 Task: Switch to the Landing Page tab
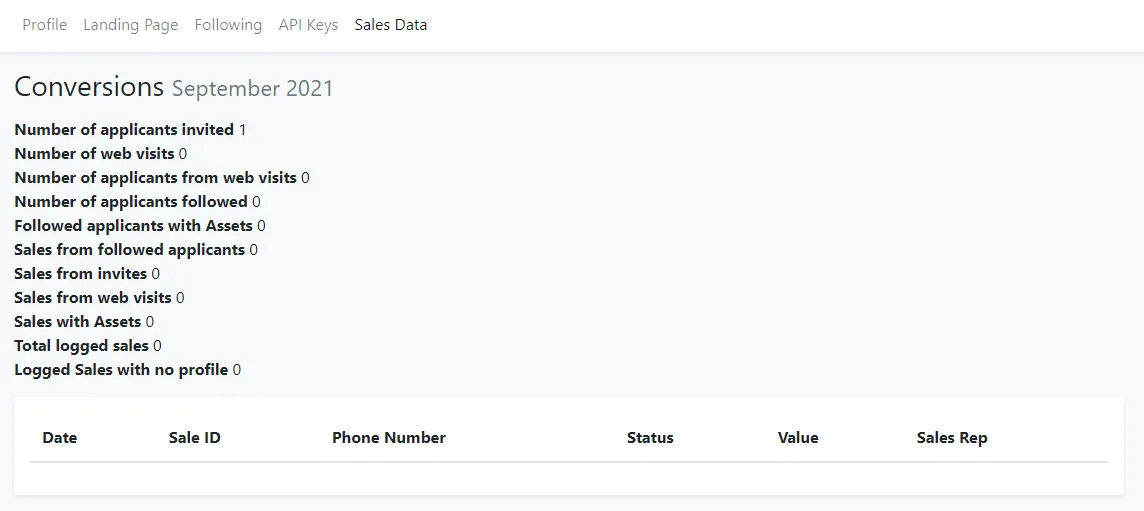tap(131, 25)
